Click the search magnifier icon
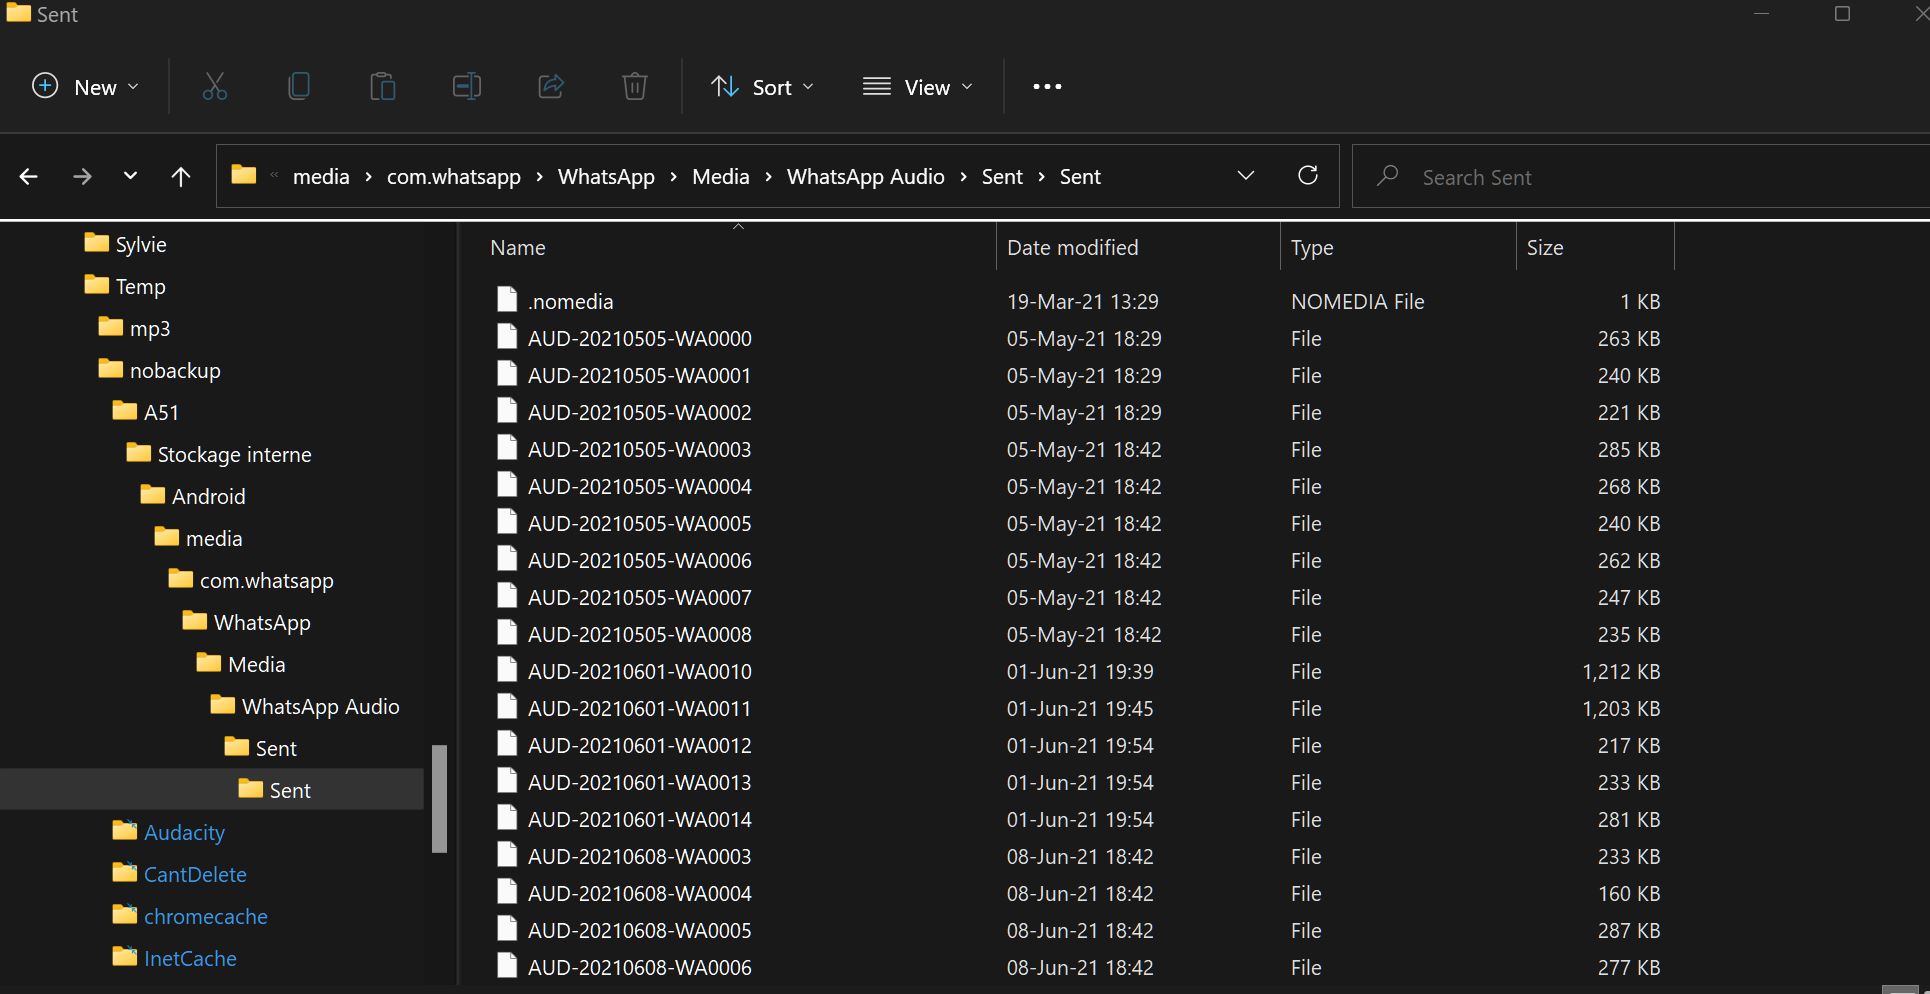This screenshot has height=994, width=1930. 1387,176
